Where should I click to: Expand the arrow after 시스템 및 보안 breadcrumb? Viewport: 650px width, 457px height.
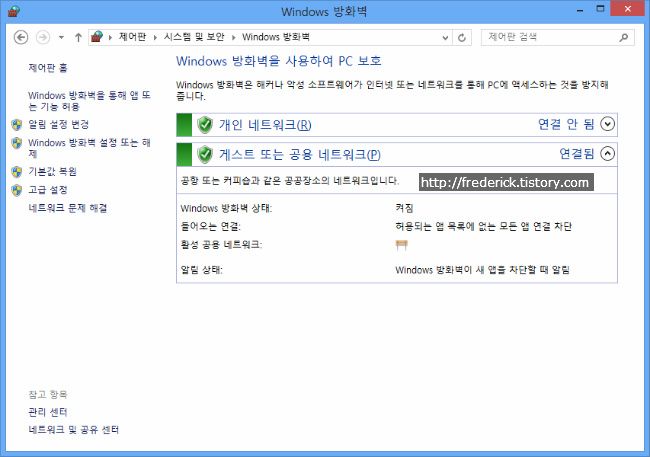pos(233,37)
